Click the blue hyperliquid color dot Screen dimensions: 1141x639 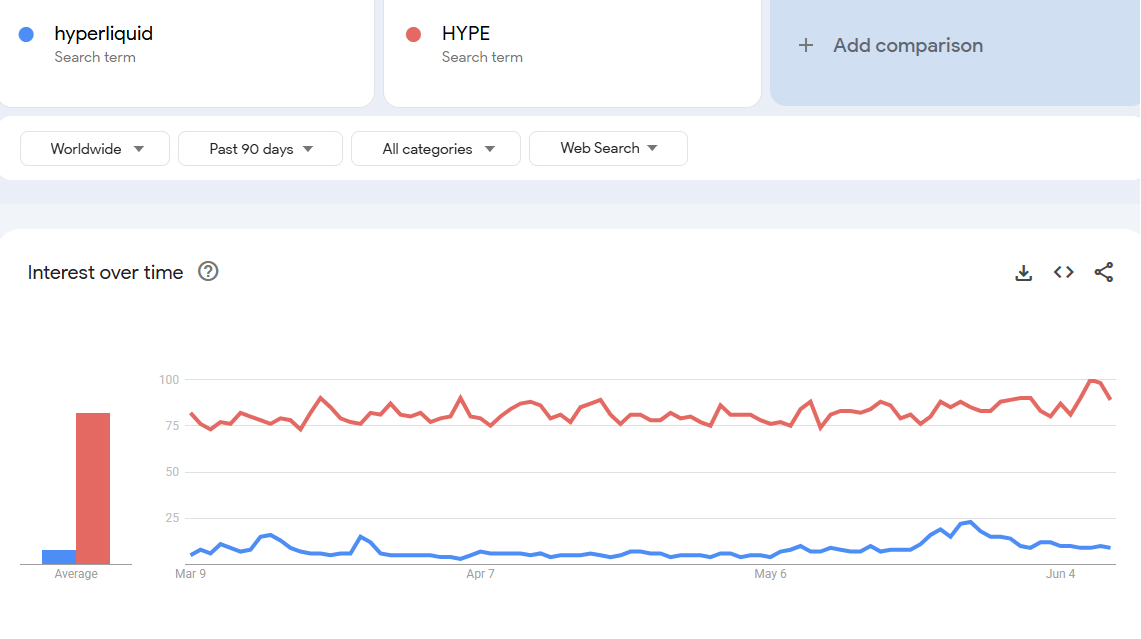[26, 34]
